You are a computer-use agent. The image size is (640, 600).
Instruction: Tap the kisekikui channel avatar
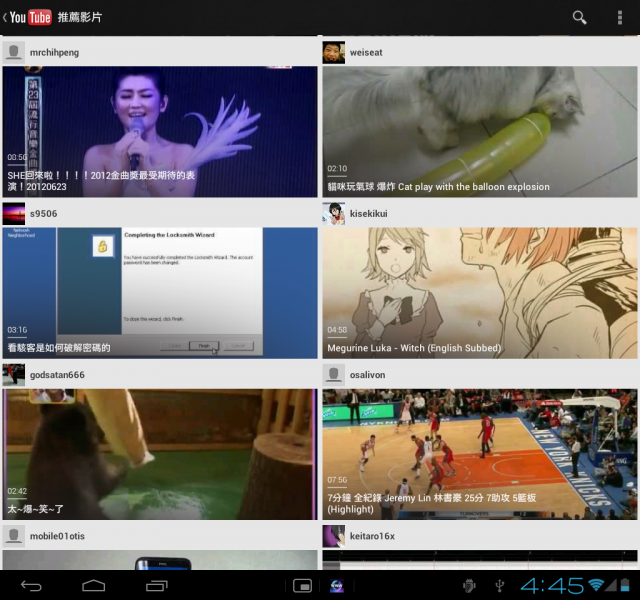click(x=333, y=213)
